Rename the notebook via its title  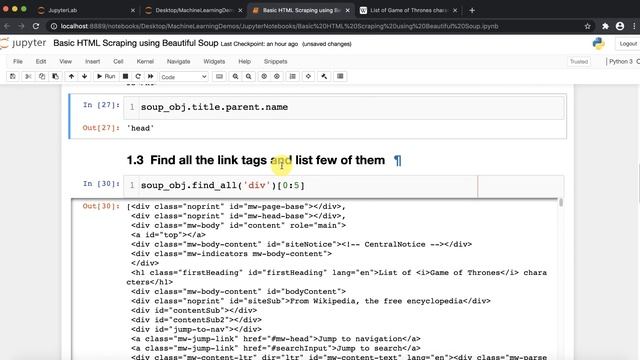point(136,43)
